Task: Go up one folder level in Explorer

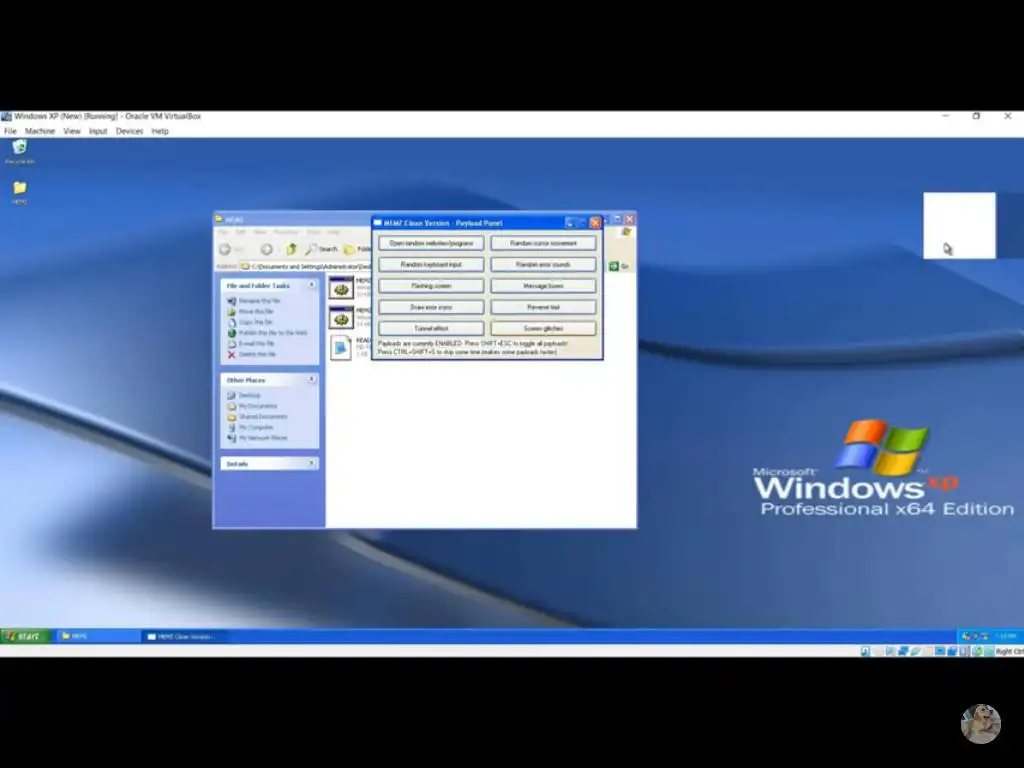Action: 291,249
